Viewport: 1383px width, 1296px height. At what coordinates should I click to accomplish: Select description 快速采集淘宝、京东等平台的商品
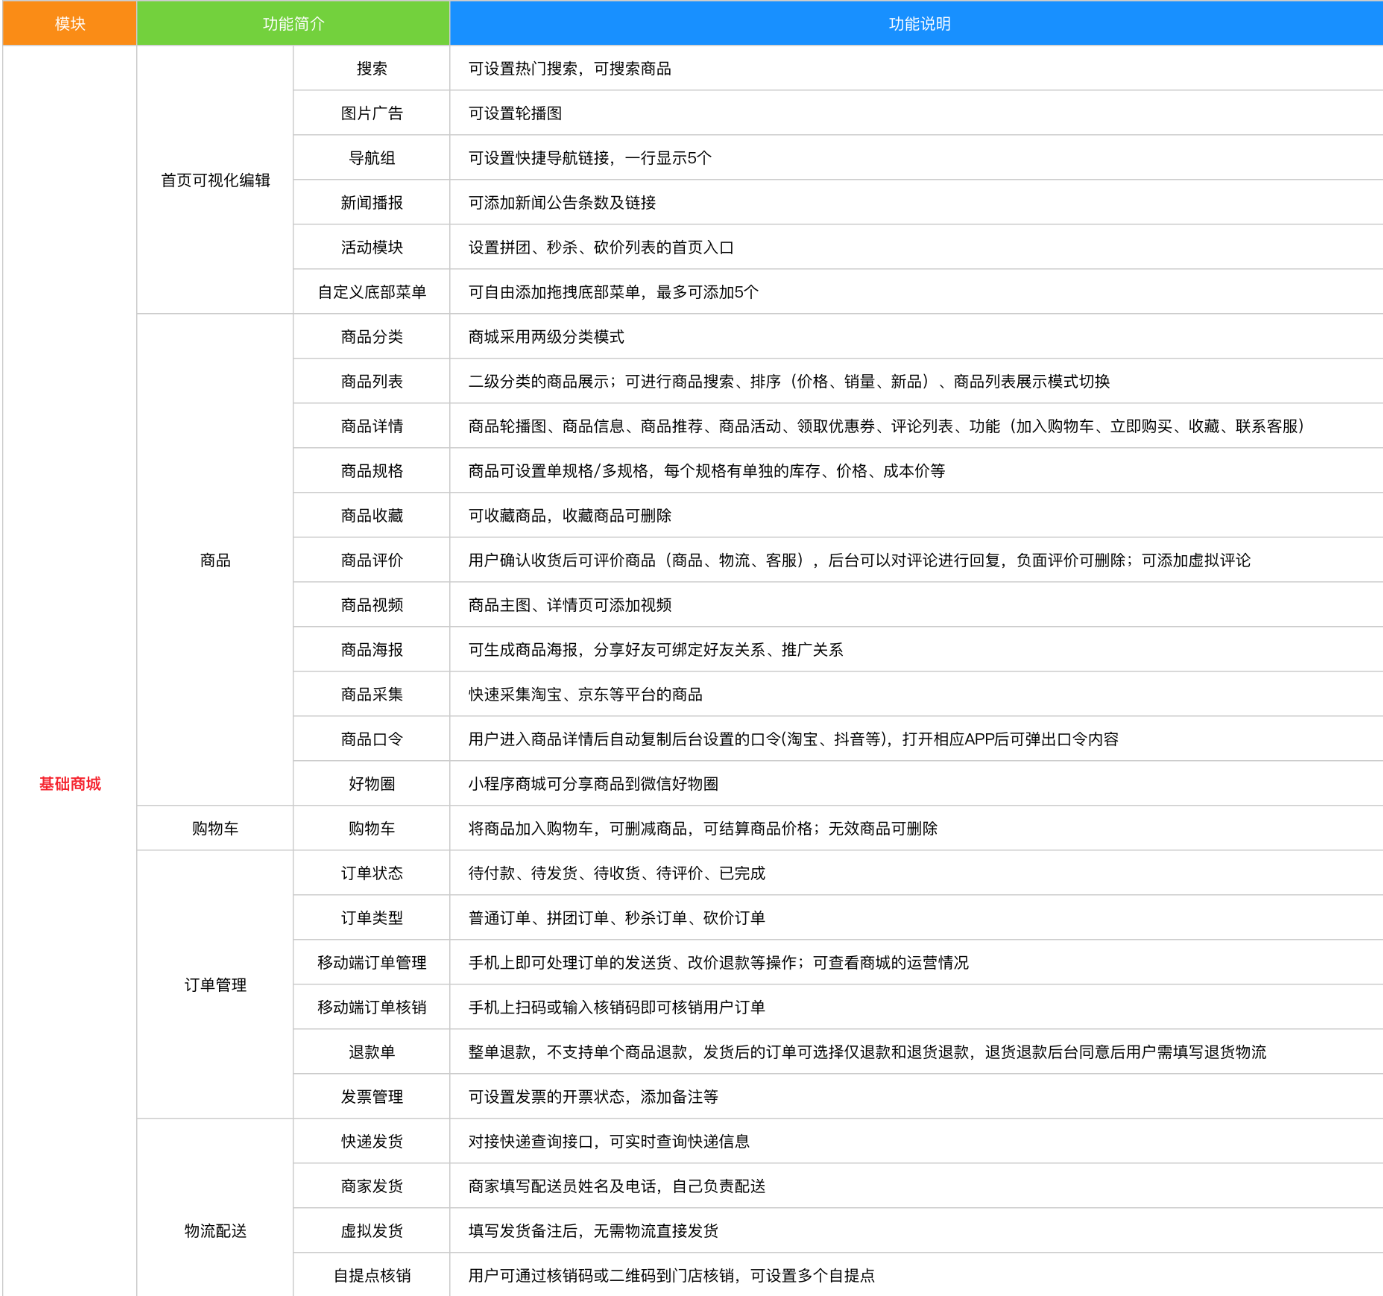(585, 694)
